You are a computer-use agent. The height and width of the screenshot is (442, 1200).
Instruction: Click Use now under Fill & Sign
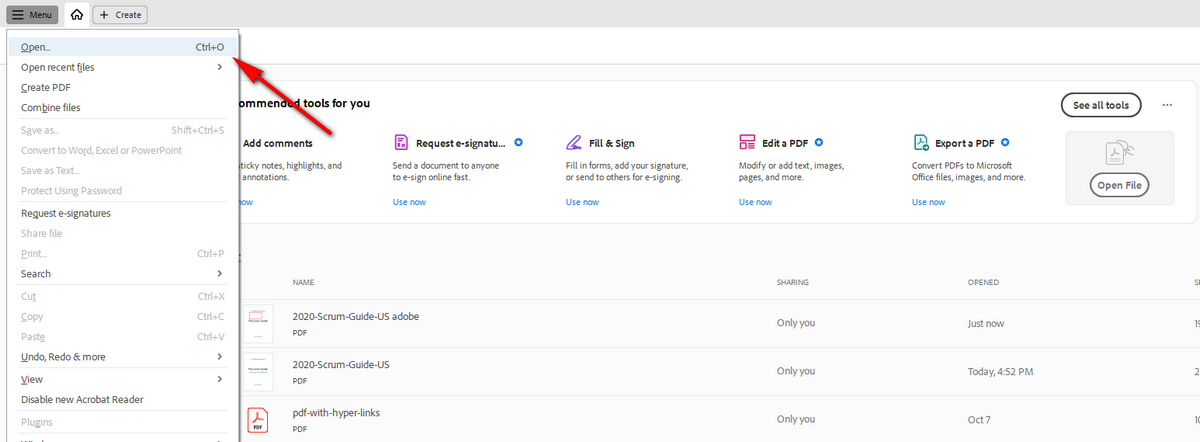(x=582, y=202)
